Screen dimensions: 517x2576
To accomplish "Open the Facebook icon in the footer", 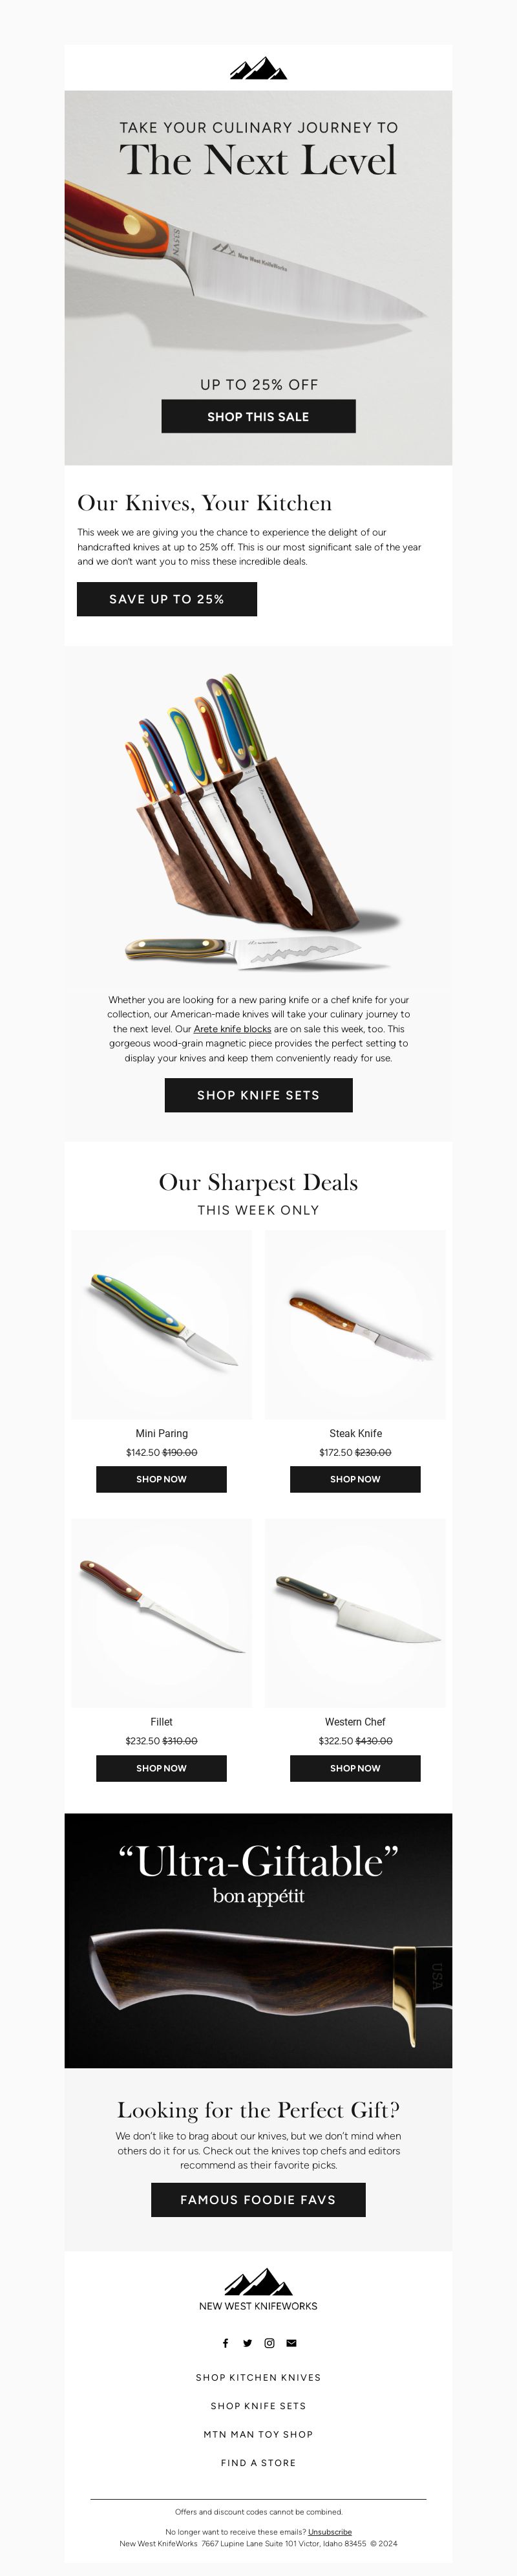I will (225, 2343).
